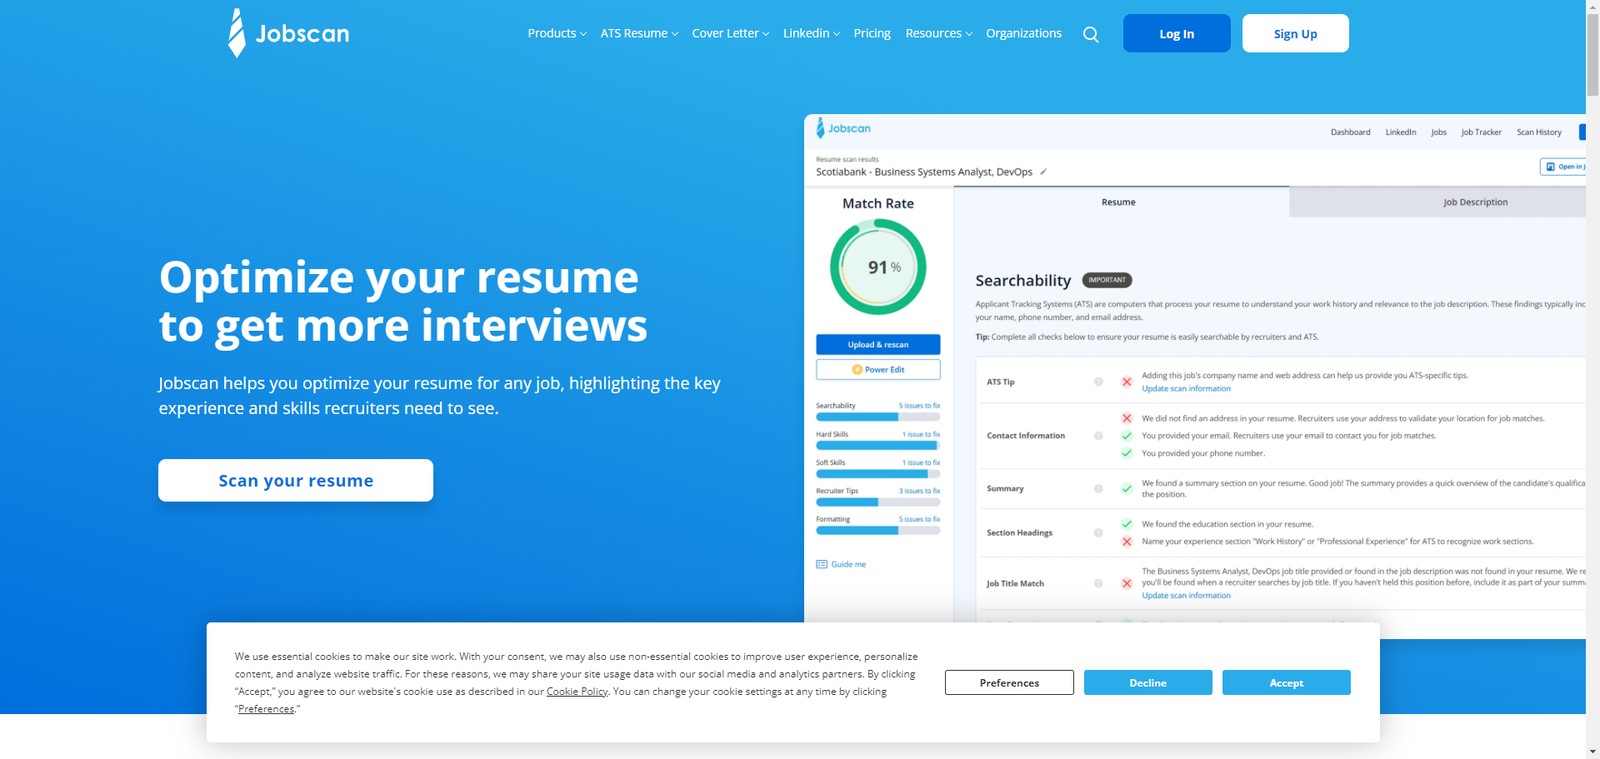The height and width of the screenshot is (759, 1600).
Task: Switch to the Resume tab
Action: 1121,202
